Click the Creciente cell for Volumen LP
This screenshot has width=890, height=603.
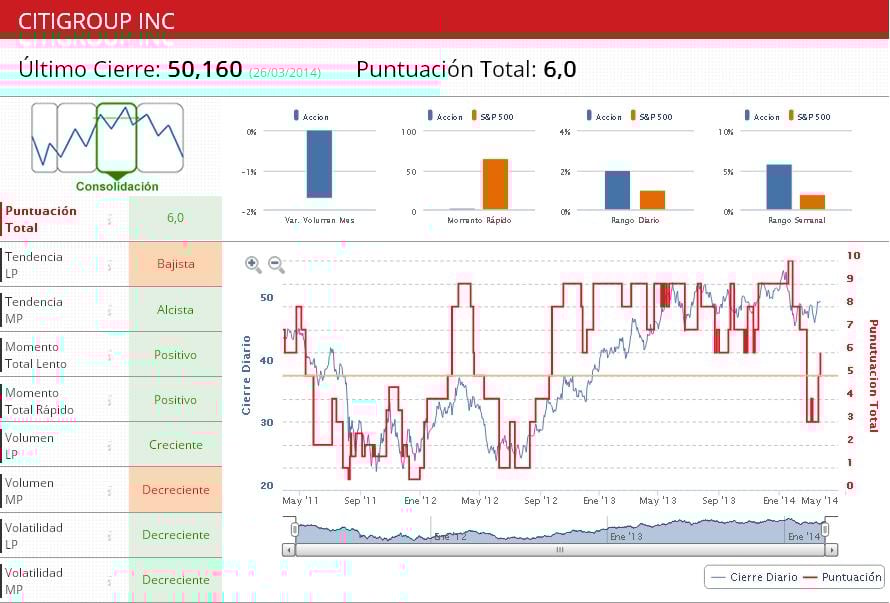[175, 445]
